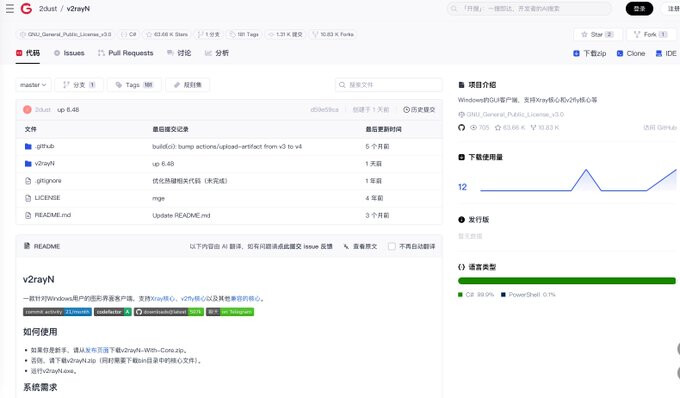Viewport: 680px width, 398px height.
Task: Click the red G site logo
Action: click(26, 8)
